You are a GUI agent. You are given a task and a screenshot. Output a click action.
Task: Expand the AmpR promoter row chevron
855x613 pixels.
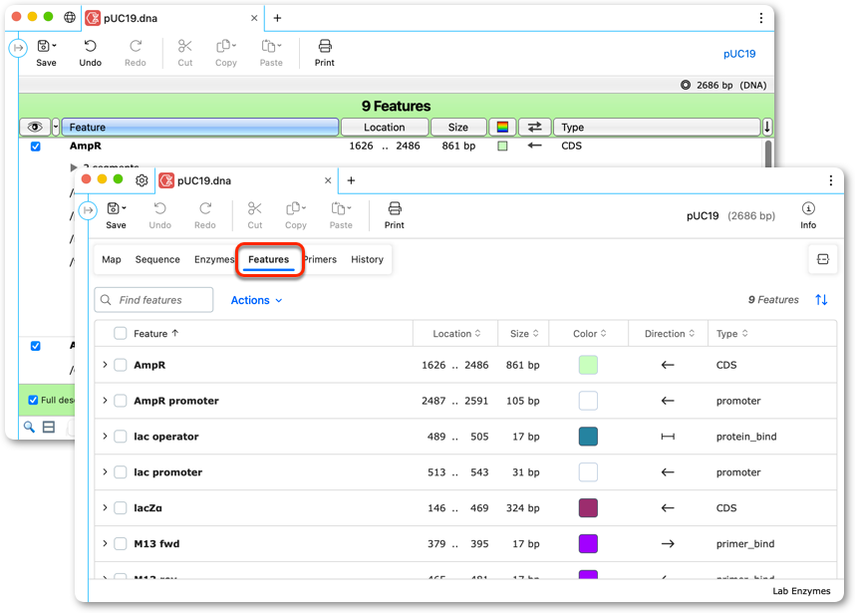(105, 400)
